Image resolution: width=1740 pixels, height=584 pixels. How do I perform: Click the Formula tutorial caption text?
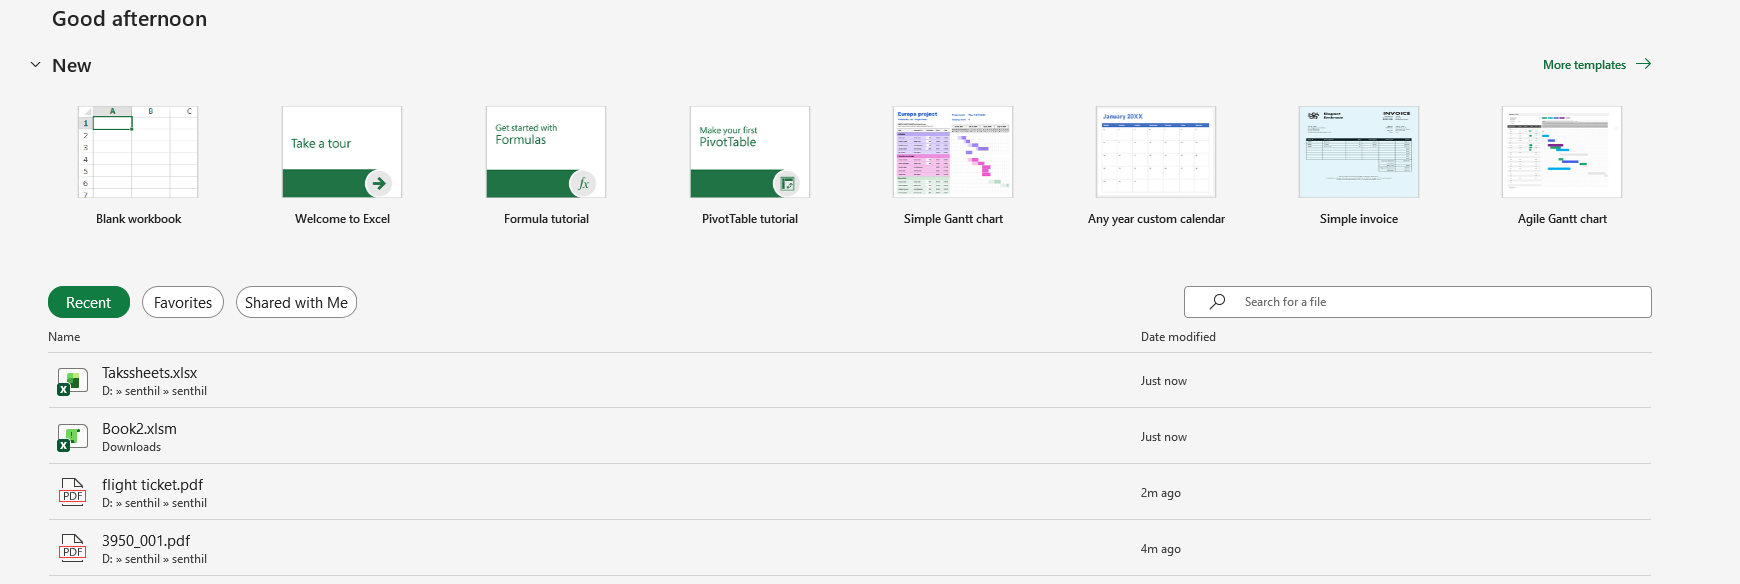(x=546, y=219)
